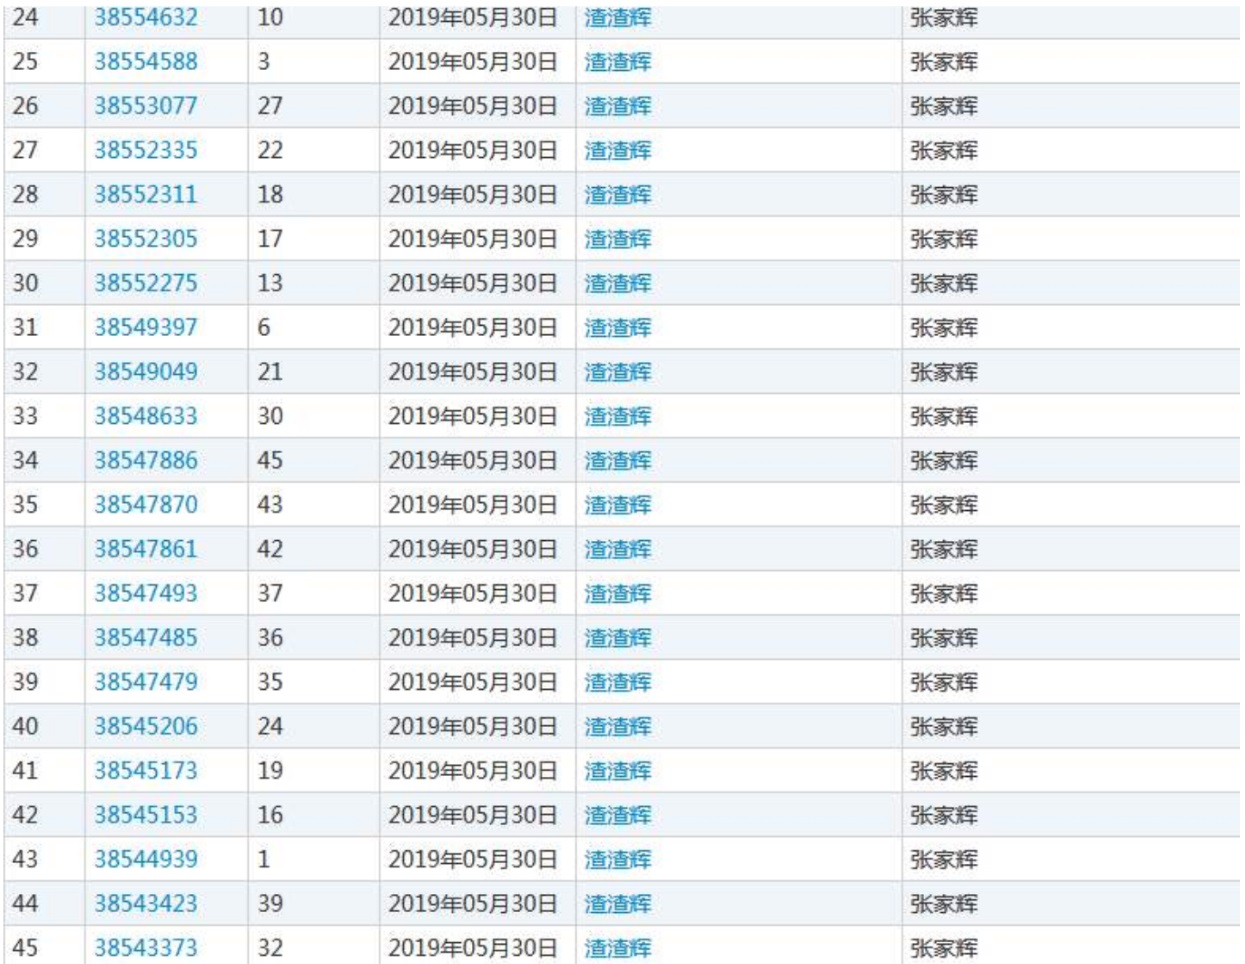1245x964 pixels.
Task: Click the 渣渣辉 link in row 26
Action: click(617, 106)
